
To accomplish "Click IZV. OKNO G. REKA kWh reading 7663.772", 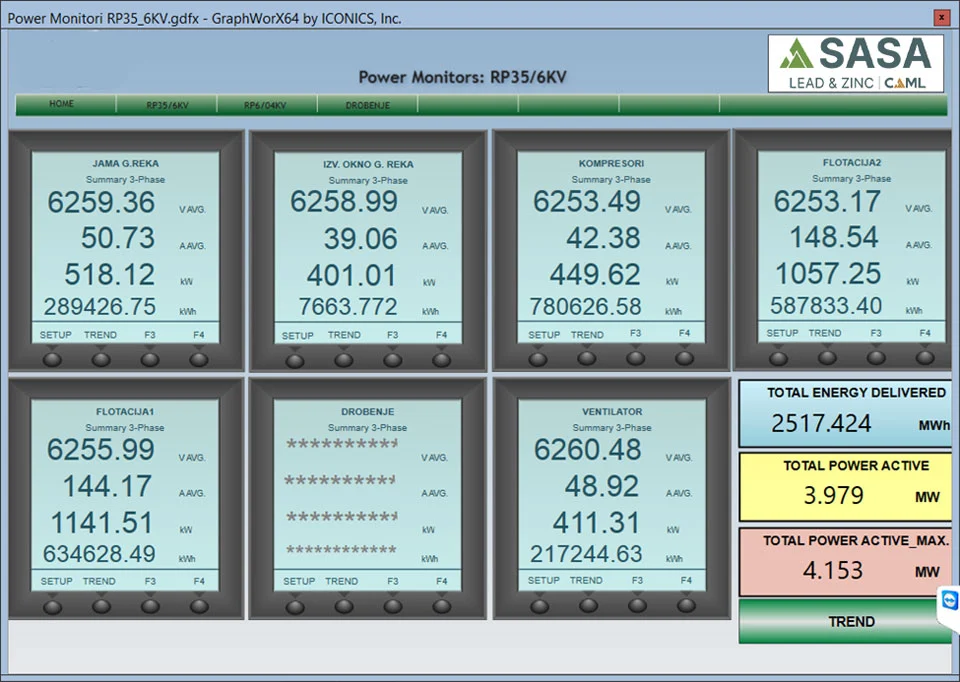I will pos(348,307).
